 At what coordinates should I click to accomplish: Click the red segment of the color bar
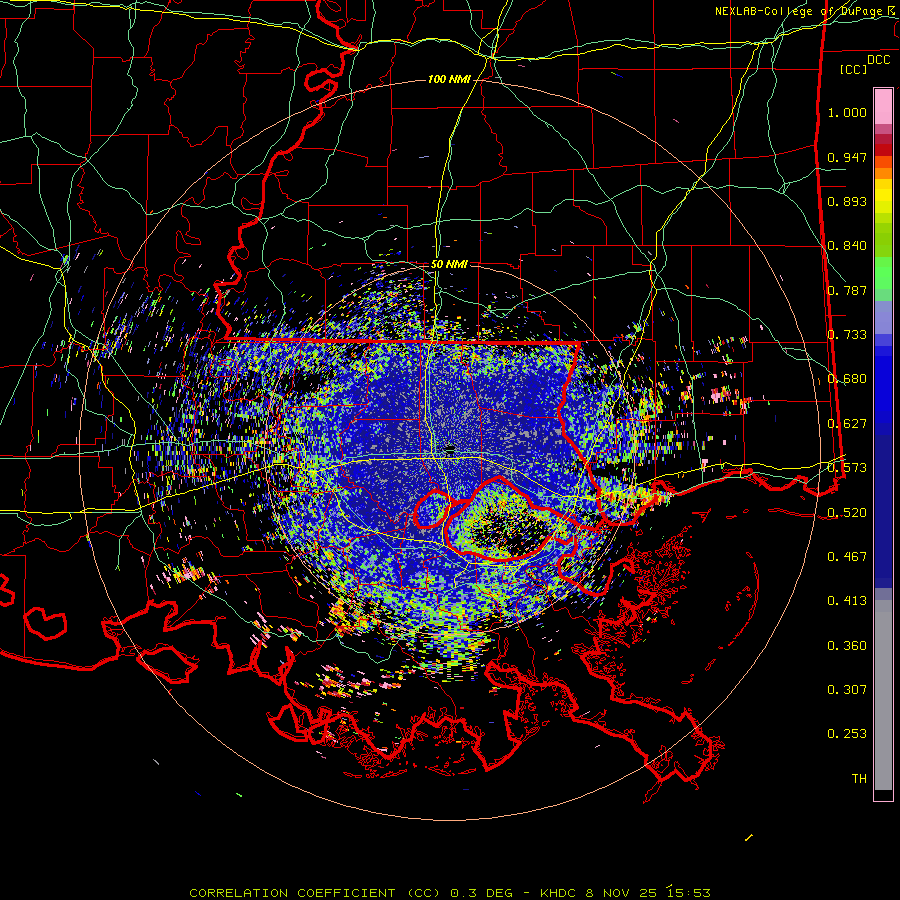click(883, 150)
